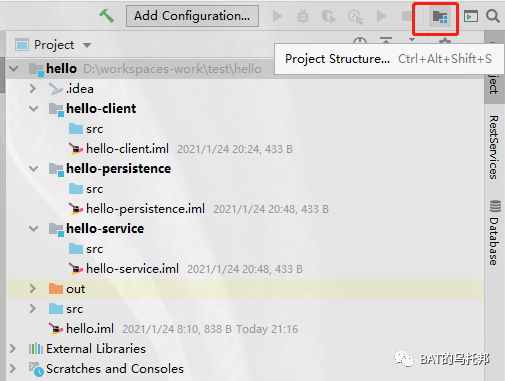505x381 pixels.
Task: Click the hello-client.iml timestamp 2021/1/24 20:24
Action: pos(218,149)
